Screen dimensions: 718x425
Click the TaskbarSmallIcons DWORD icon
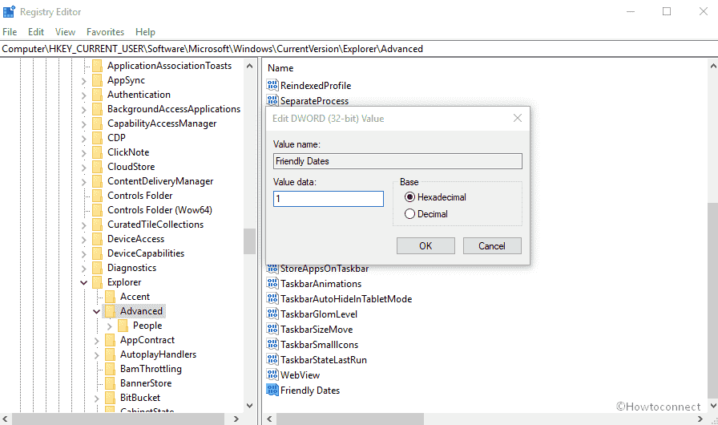pyautogui.click(x=272, y=344)
